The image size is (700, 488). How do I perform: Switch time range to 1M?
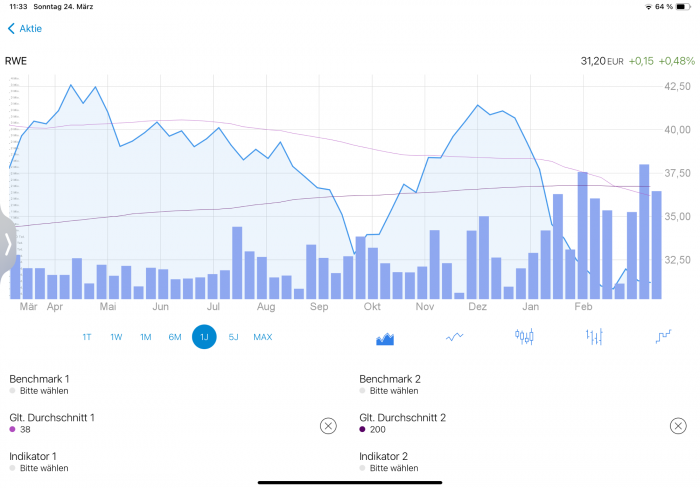point(146,337)
